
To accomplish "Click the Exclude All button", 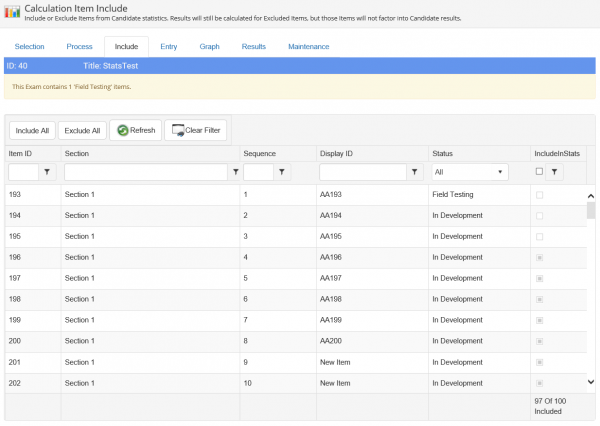I will click(82, 131).
